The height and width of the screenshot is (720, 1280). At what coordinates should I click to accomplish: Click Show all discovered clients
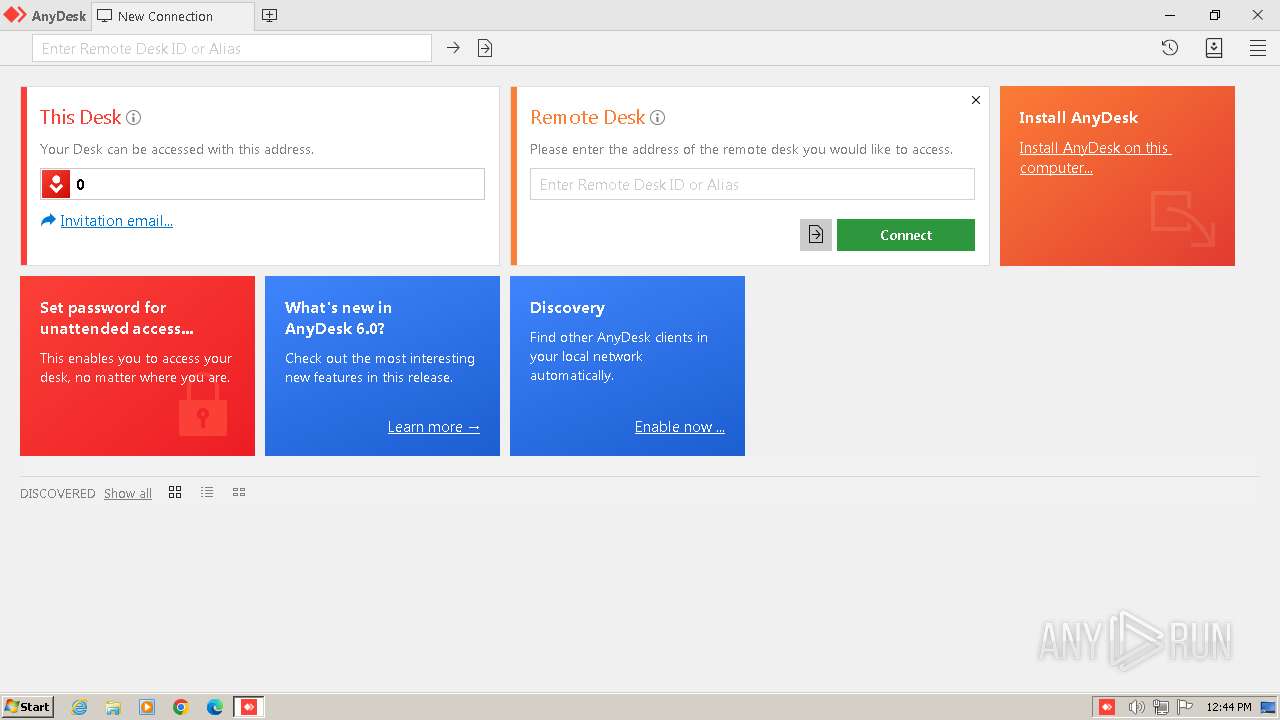[128, 493]
